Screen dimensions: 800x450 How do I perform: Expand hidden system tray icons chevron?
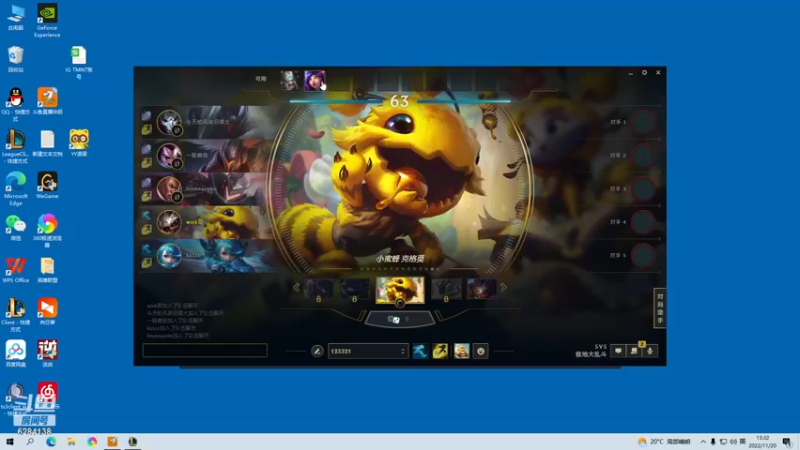[703, 442]
